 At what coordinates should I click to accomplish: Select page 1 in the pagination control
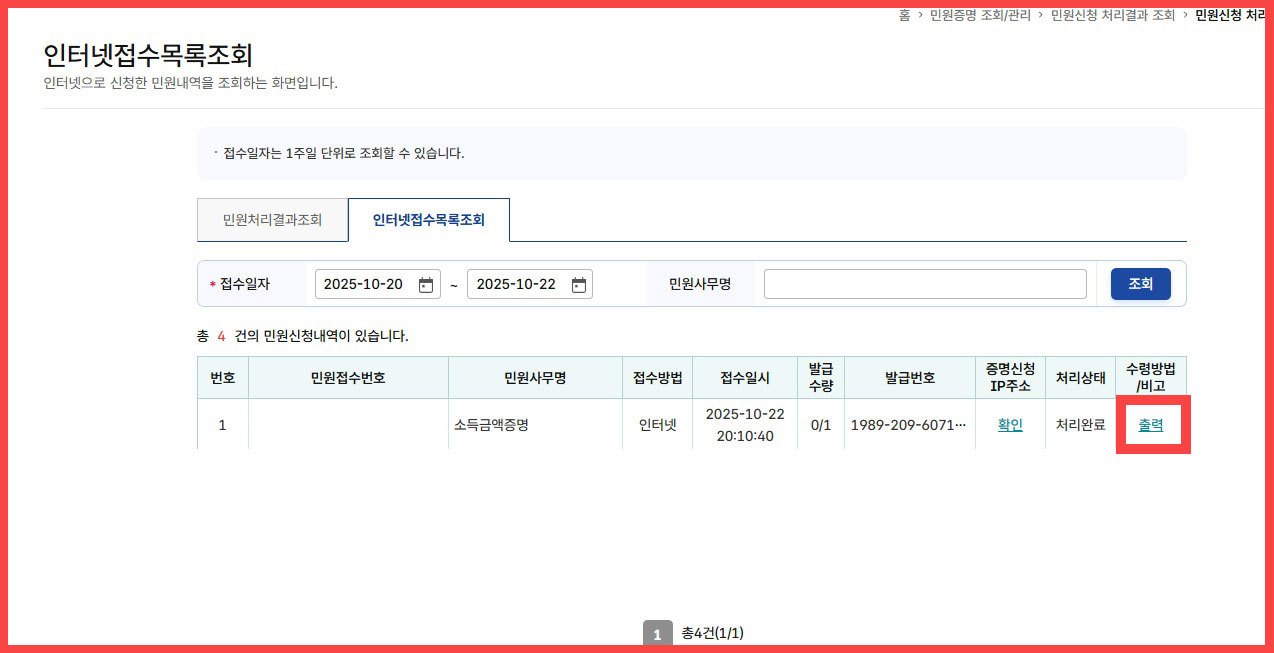(x=657, y=633)
